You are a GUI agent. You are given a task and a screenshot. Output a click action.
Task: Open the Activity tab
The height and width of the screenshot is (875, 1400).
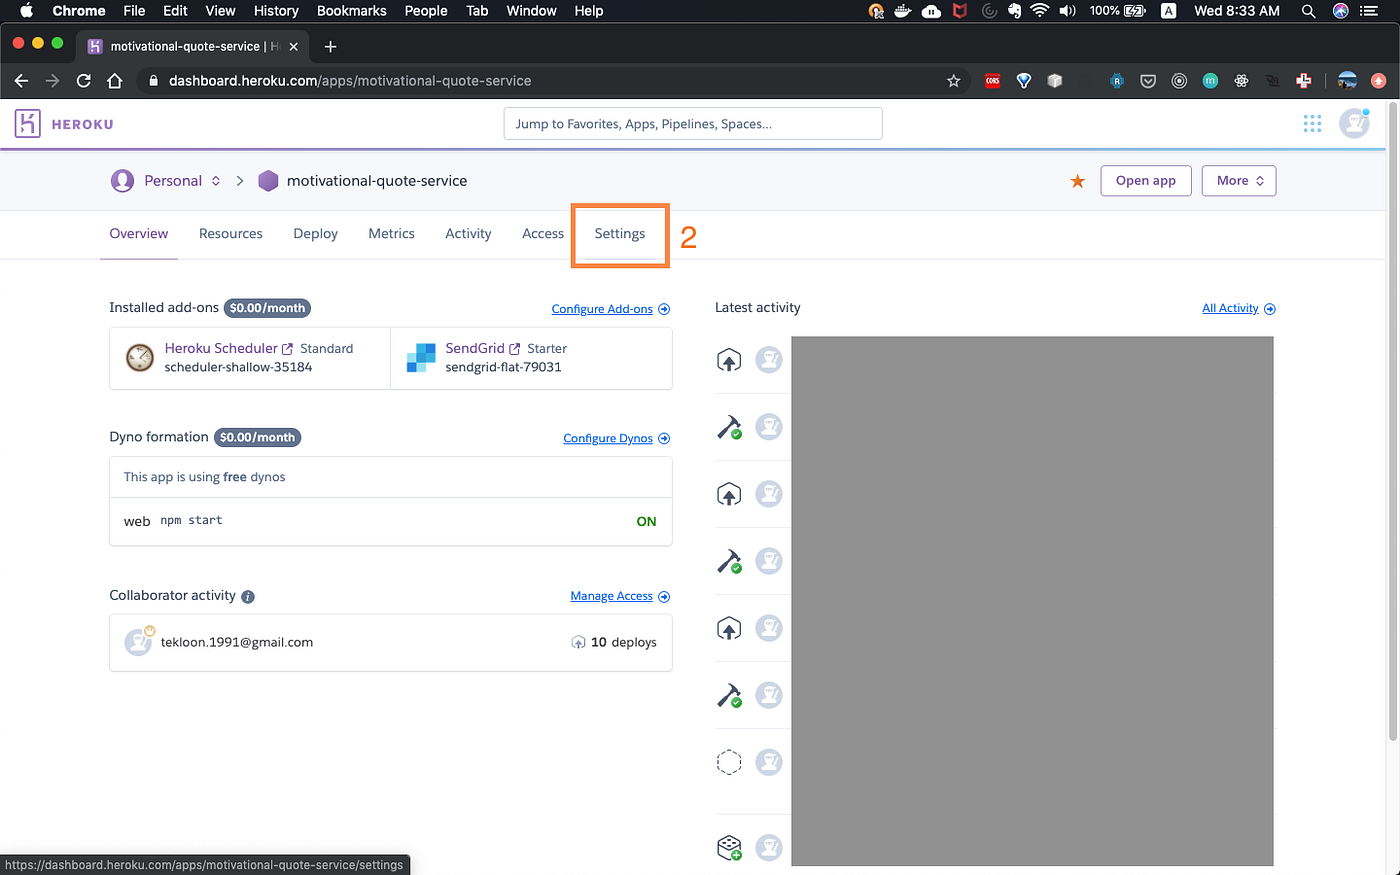(468, 234)
